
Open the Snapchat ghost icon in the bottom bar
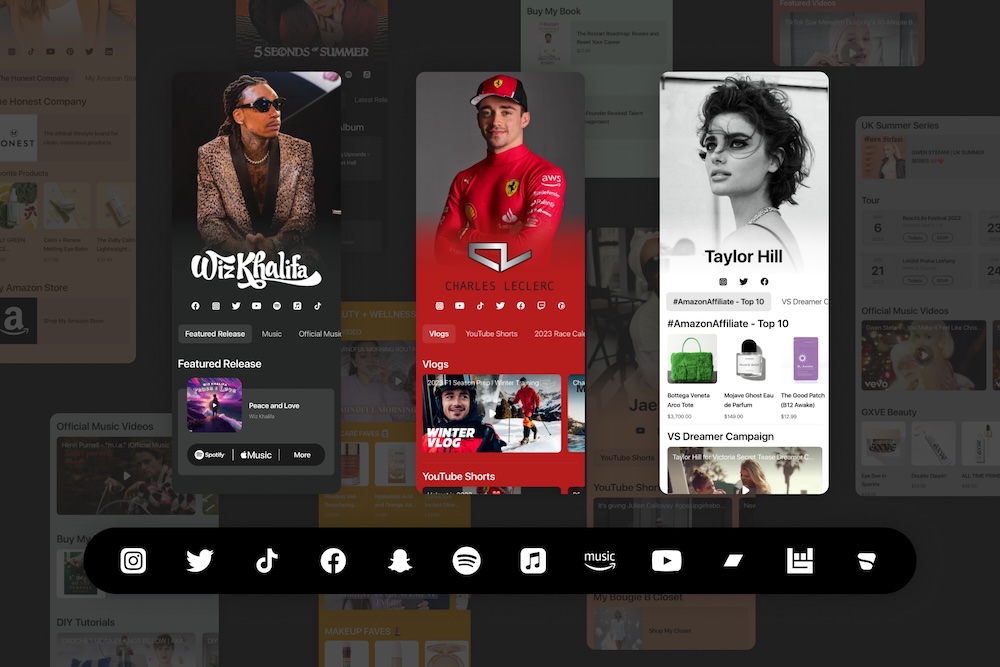pos(400,561)
